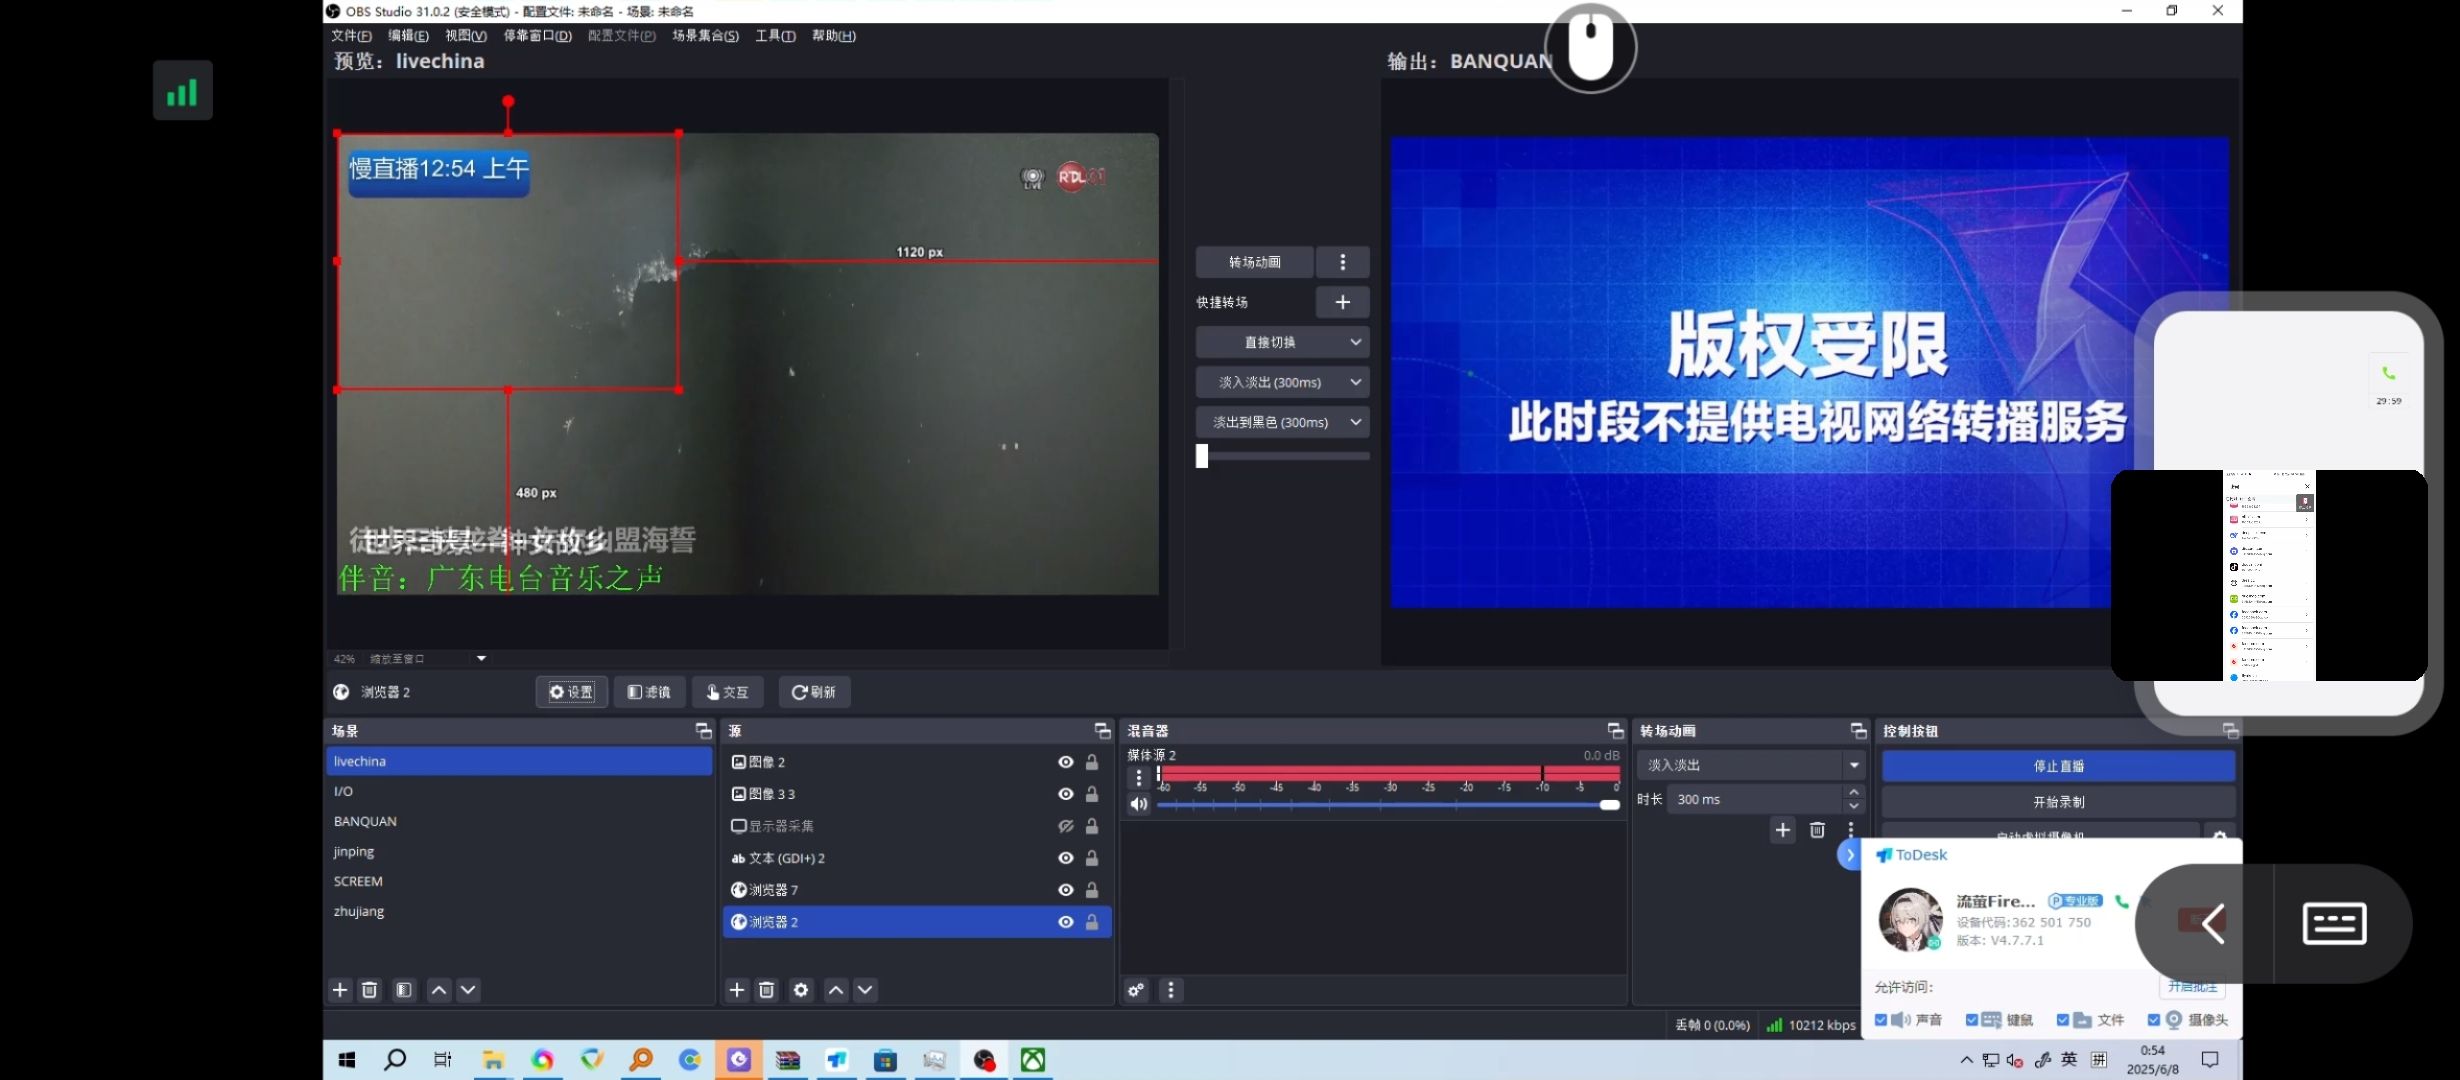2460x1080 pixels.
Task: Click the 刷新 button for browser source
Action: 814,692
